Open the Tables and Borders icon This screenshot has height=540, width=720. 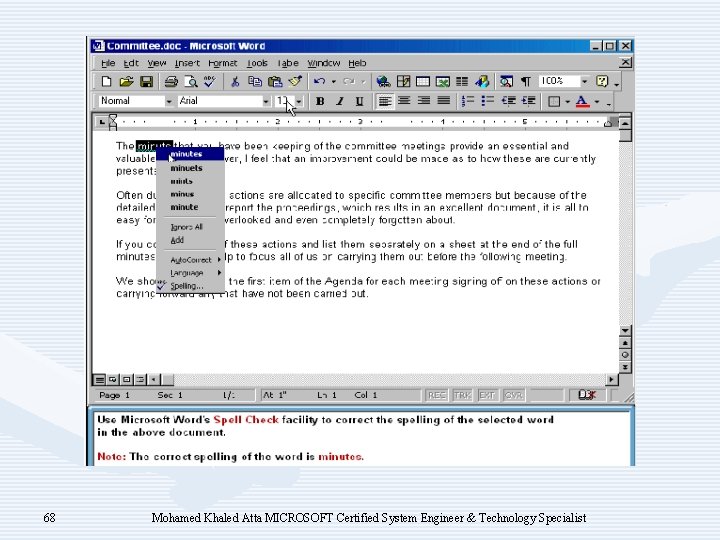(403, 82)
